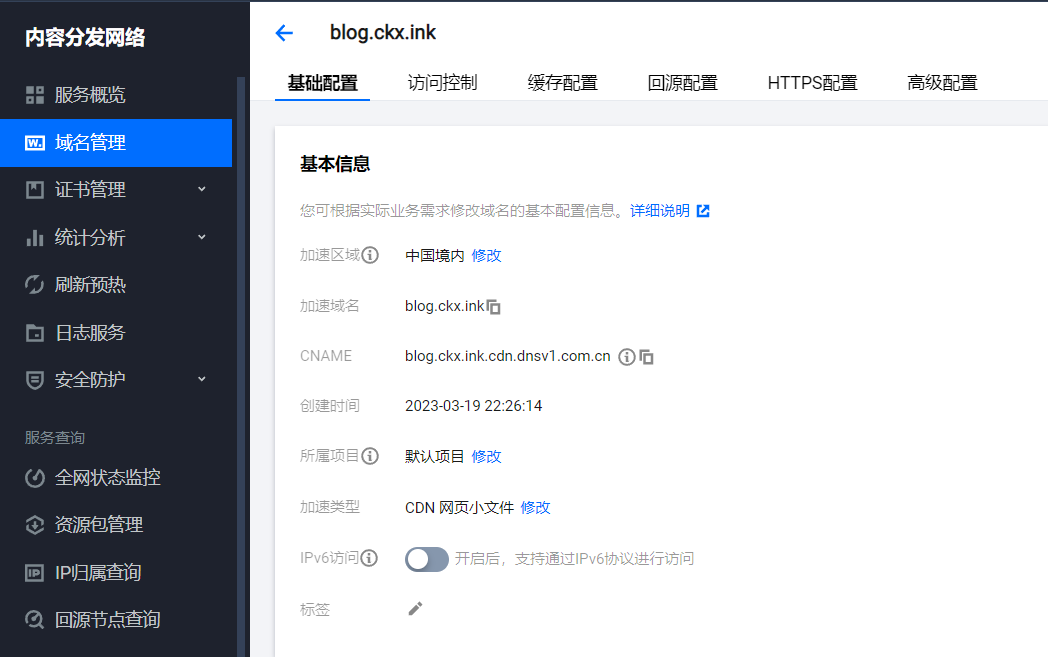The height and width of the screenshot is (657, 1048).
Task: Expand the 统计分析 sidebar menu
Action: coord(116,238)
